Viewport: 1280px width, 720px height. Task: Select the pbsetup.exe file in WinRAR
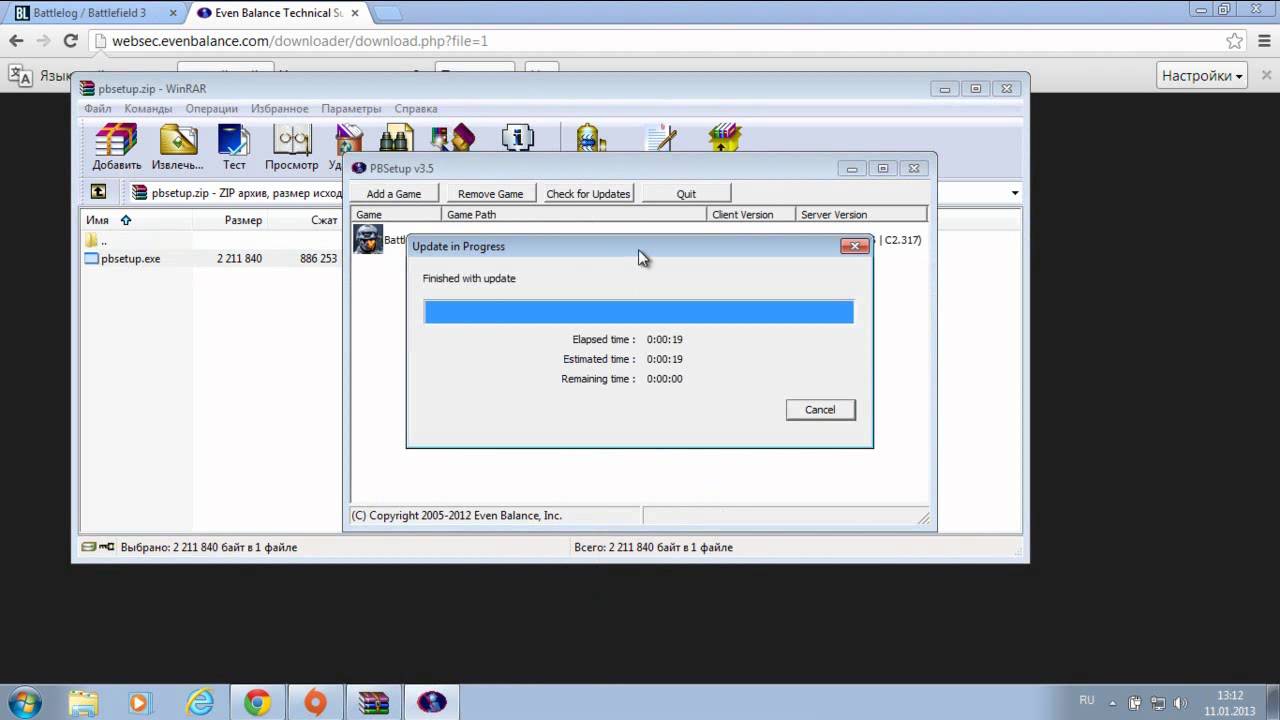pyautogui.click(x=122, y=258)
